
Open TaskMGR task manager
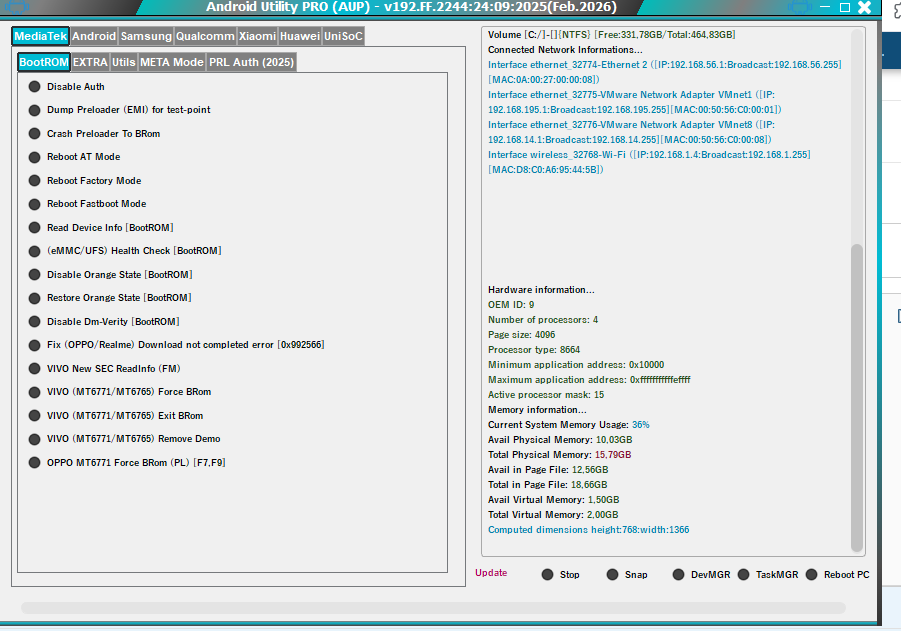click(768, 575)
